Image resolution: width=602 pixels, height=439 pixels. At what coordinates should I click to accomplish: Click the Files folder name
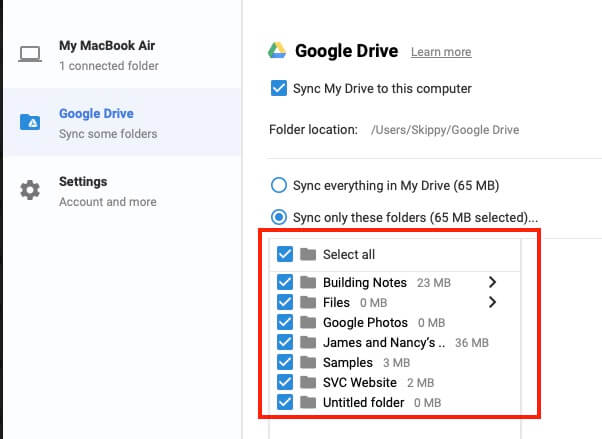coord(336,303)
